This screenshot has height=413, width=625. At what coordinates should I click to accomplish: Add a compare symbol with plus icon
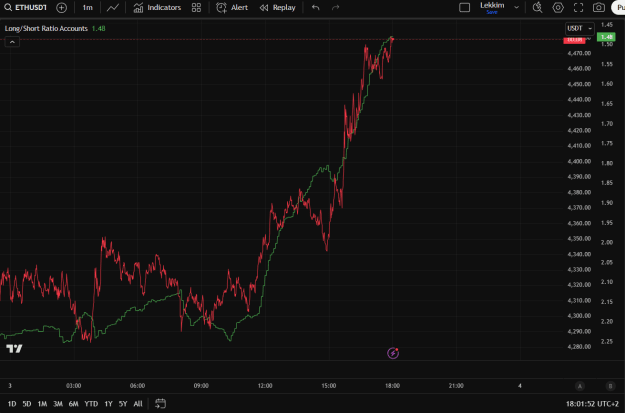[61, 8]
